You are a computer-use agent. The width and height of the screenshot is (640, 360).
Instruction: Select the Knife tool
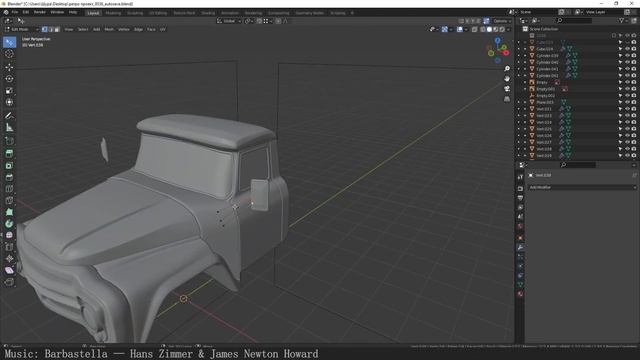[x=9, y=200]
